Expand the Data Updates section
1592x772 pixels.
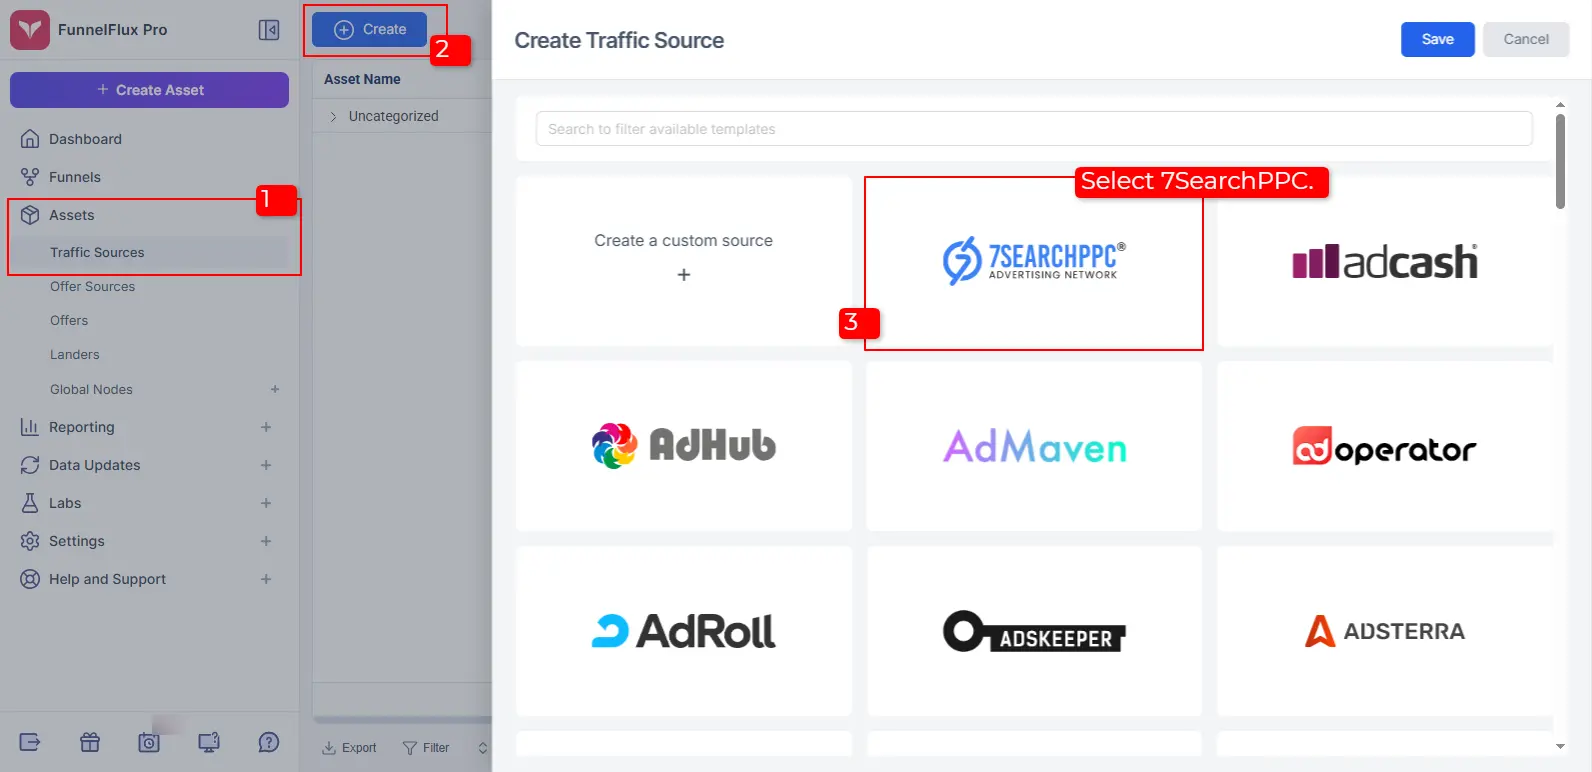[x=266, y=465]
